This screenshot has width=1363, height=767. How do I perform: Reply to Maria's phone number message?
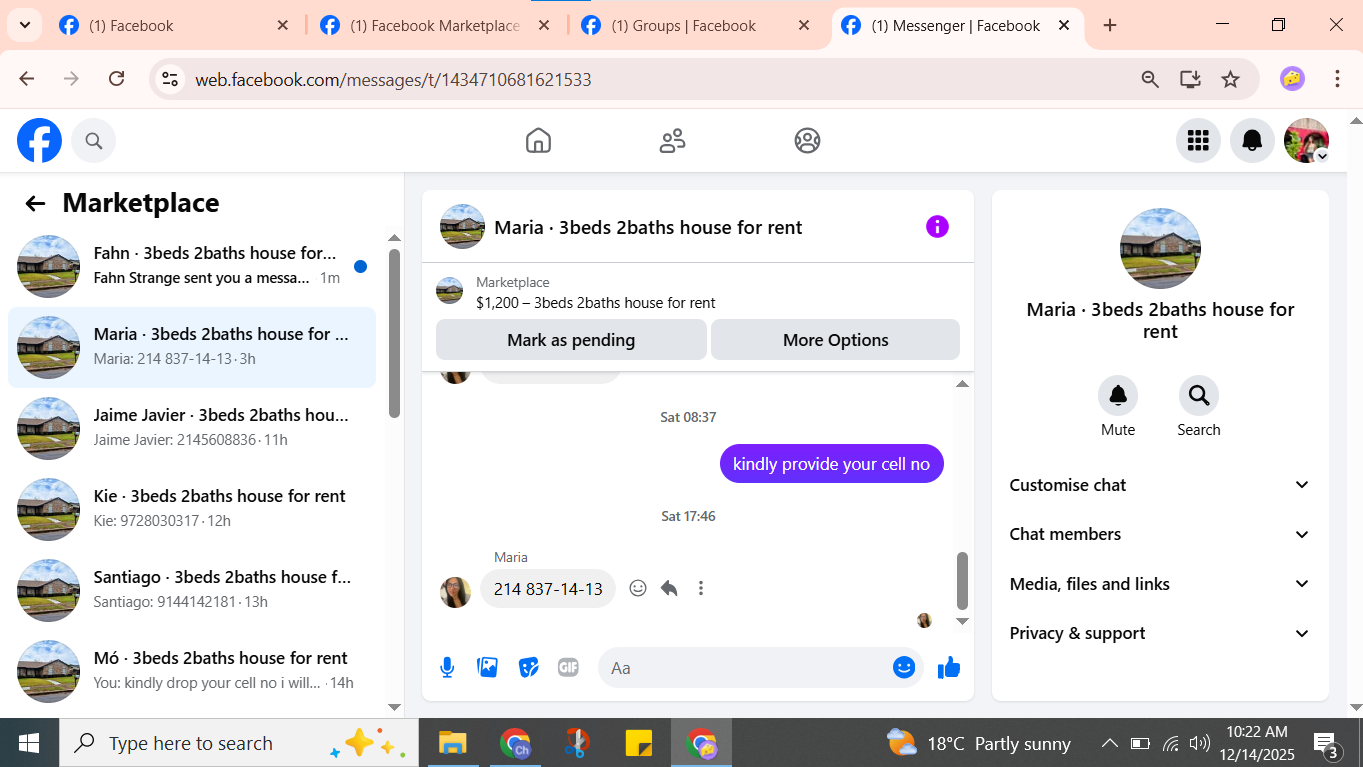669,588
